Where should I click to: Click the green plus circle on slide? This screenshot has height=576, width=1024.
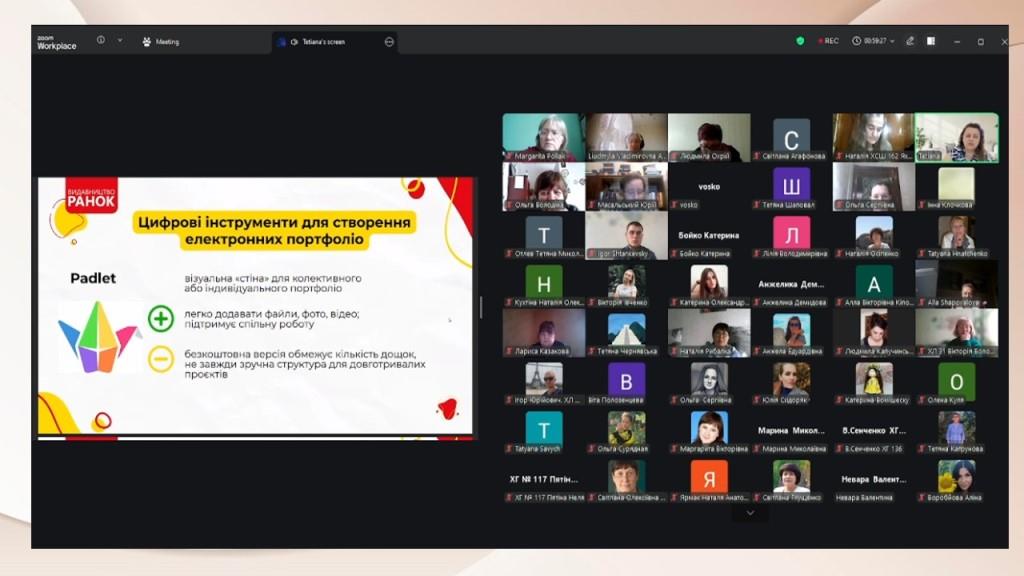161,319
